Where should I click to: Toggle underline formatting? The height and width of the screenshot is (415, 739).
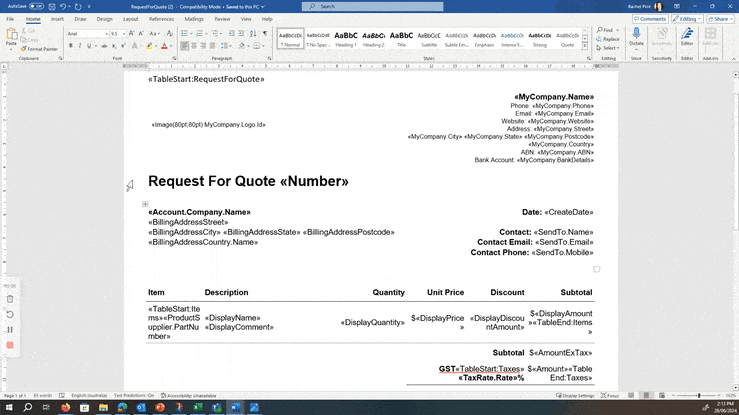88,46
